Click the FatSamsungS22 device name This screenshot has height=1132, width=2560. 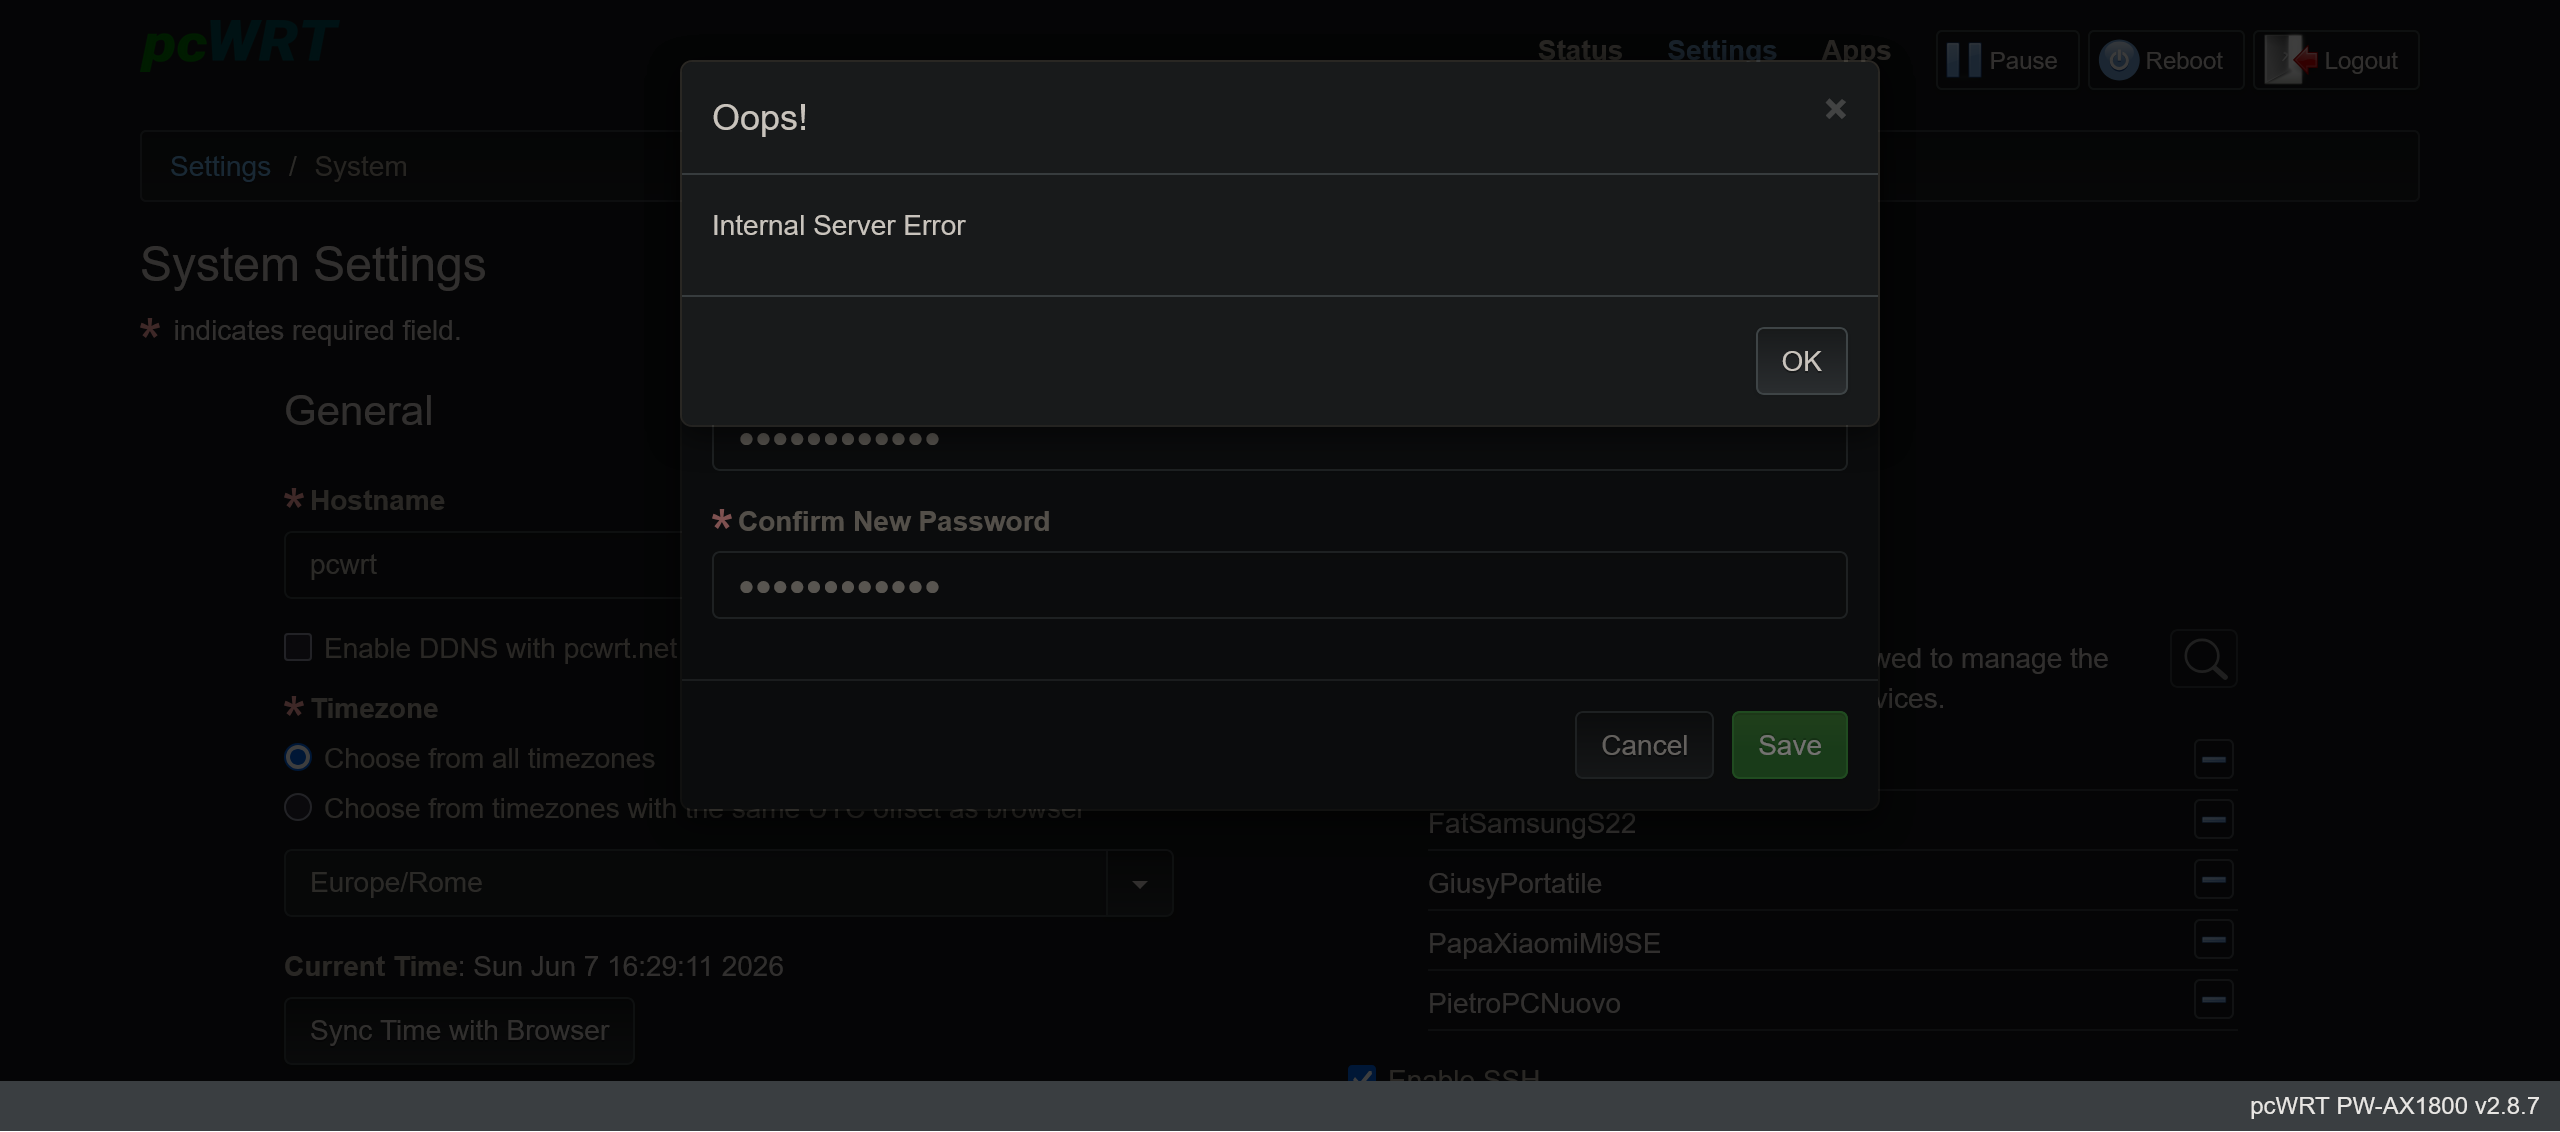pos(1531,824)
